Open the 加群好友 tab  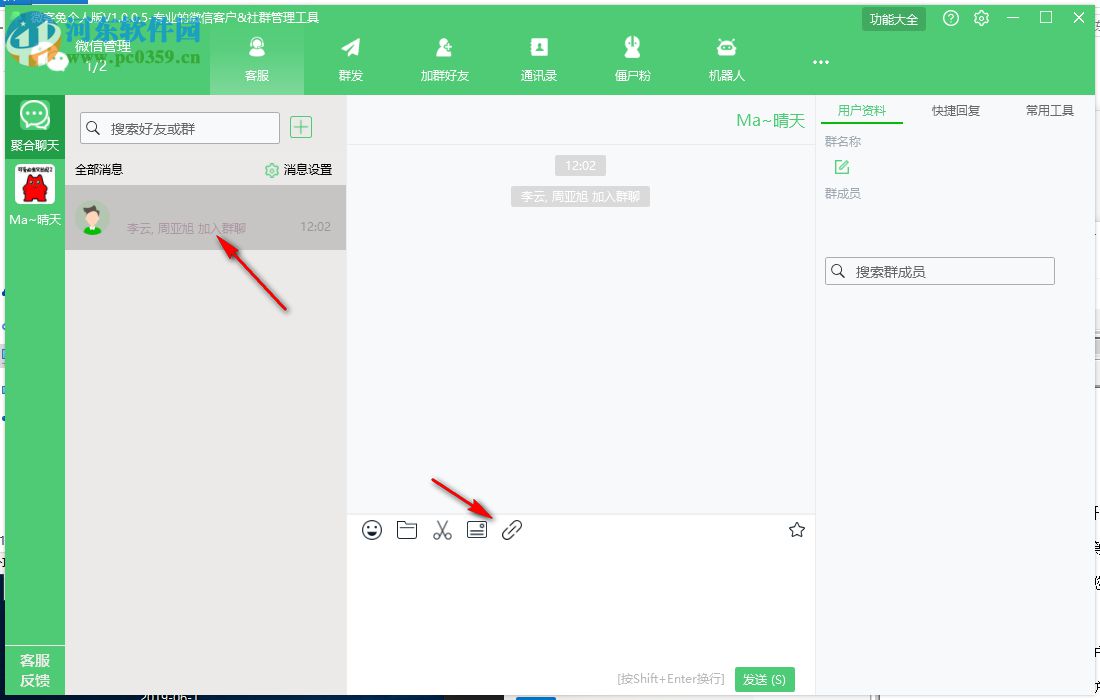444,60
